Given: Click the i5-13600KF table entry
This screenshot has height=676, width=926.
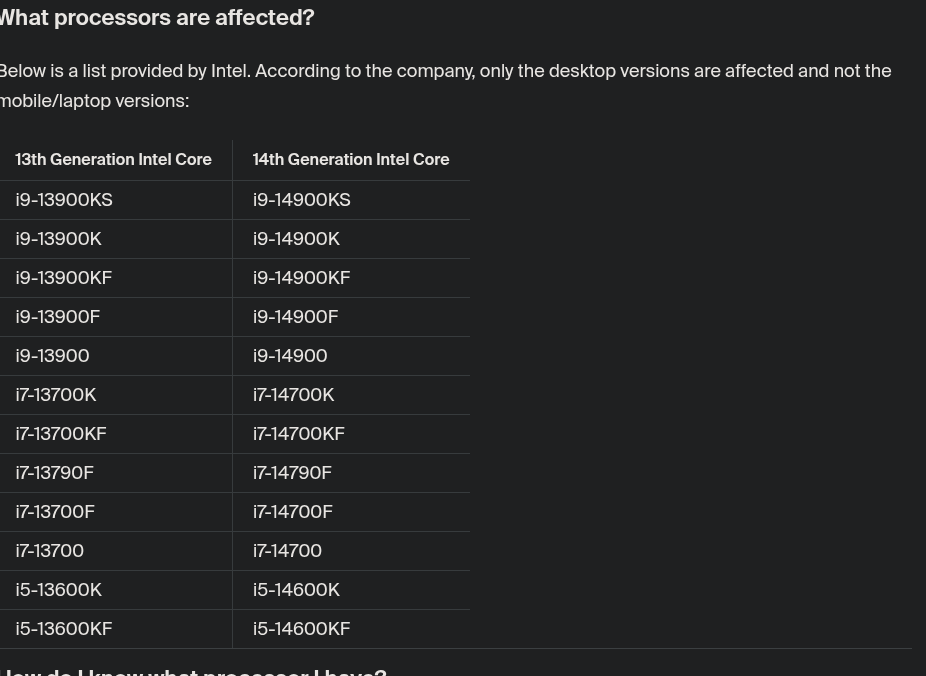Looking at the screenshot, I should [x=64, y=629].
